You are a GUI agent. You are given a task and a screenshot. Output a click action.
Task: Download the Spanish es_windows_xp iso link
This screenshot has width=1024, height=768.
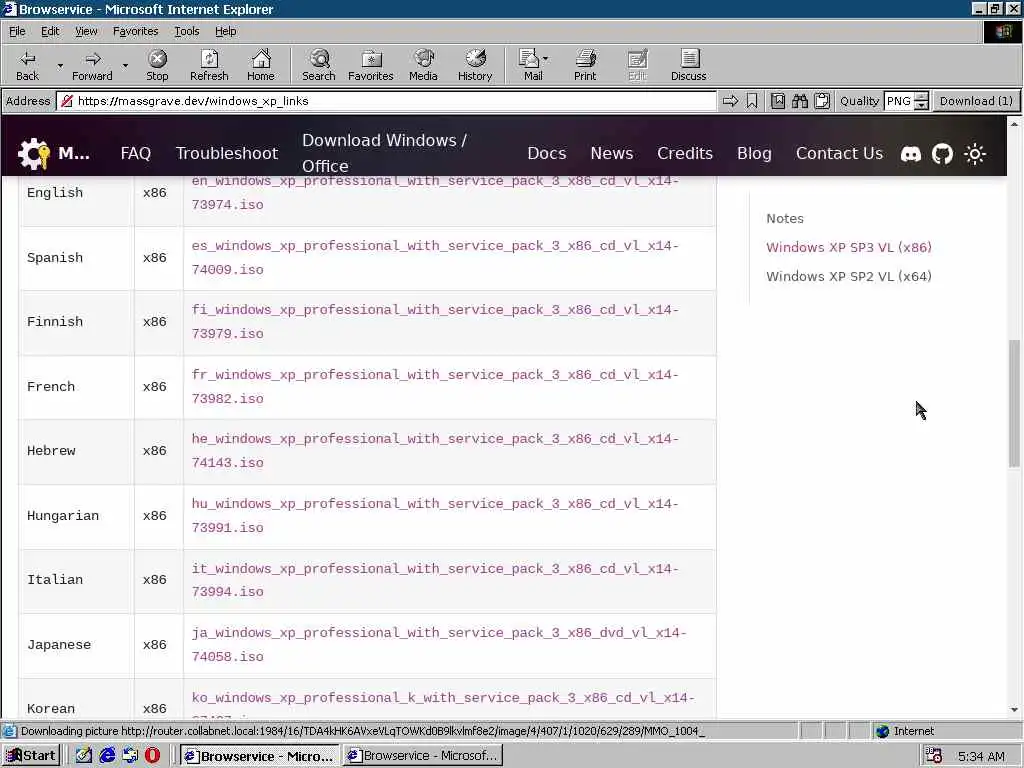435,257
